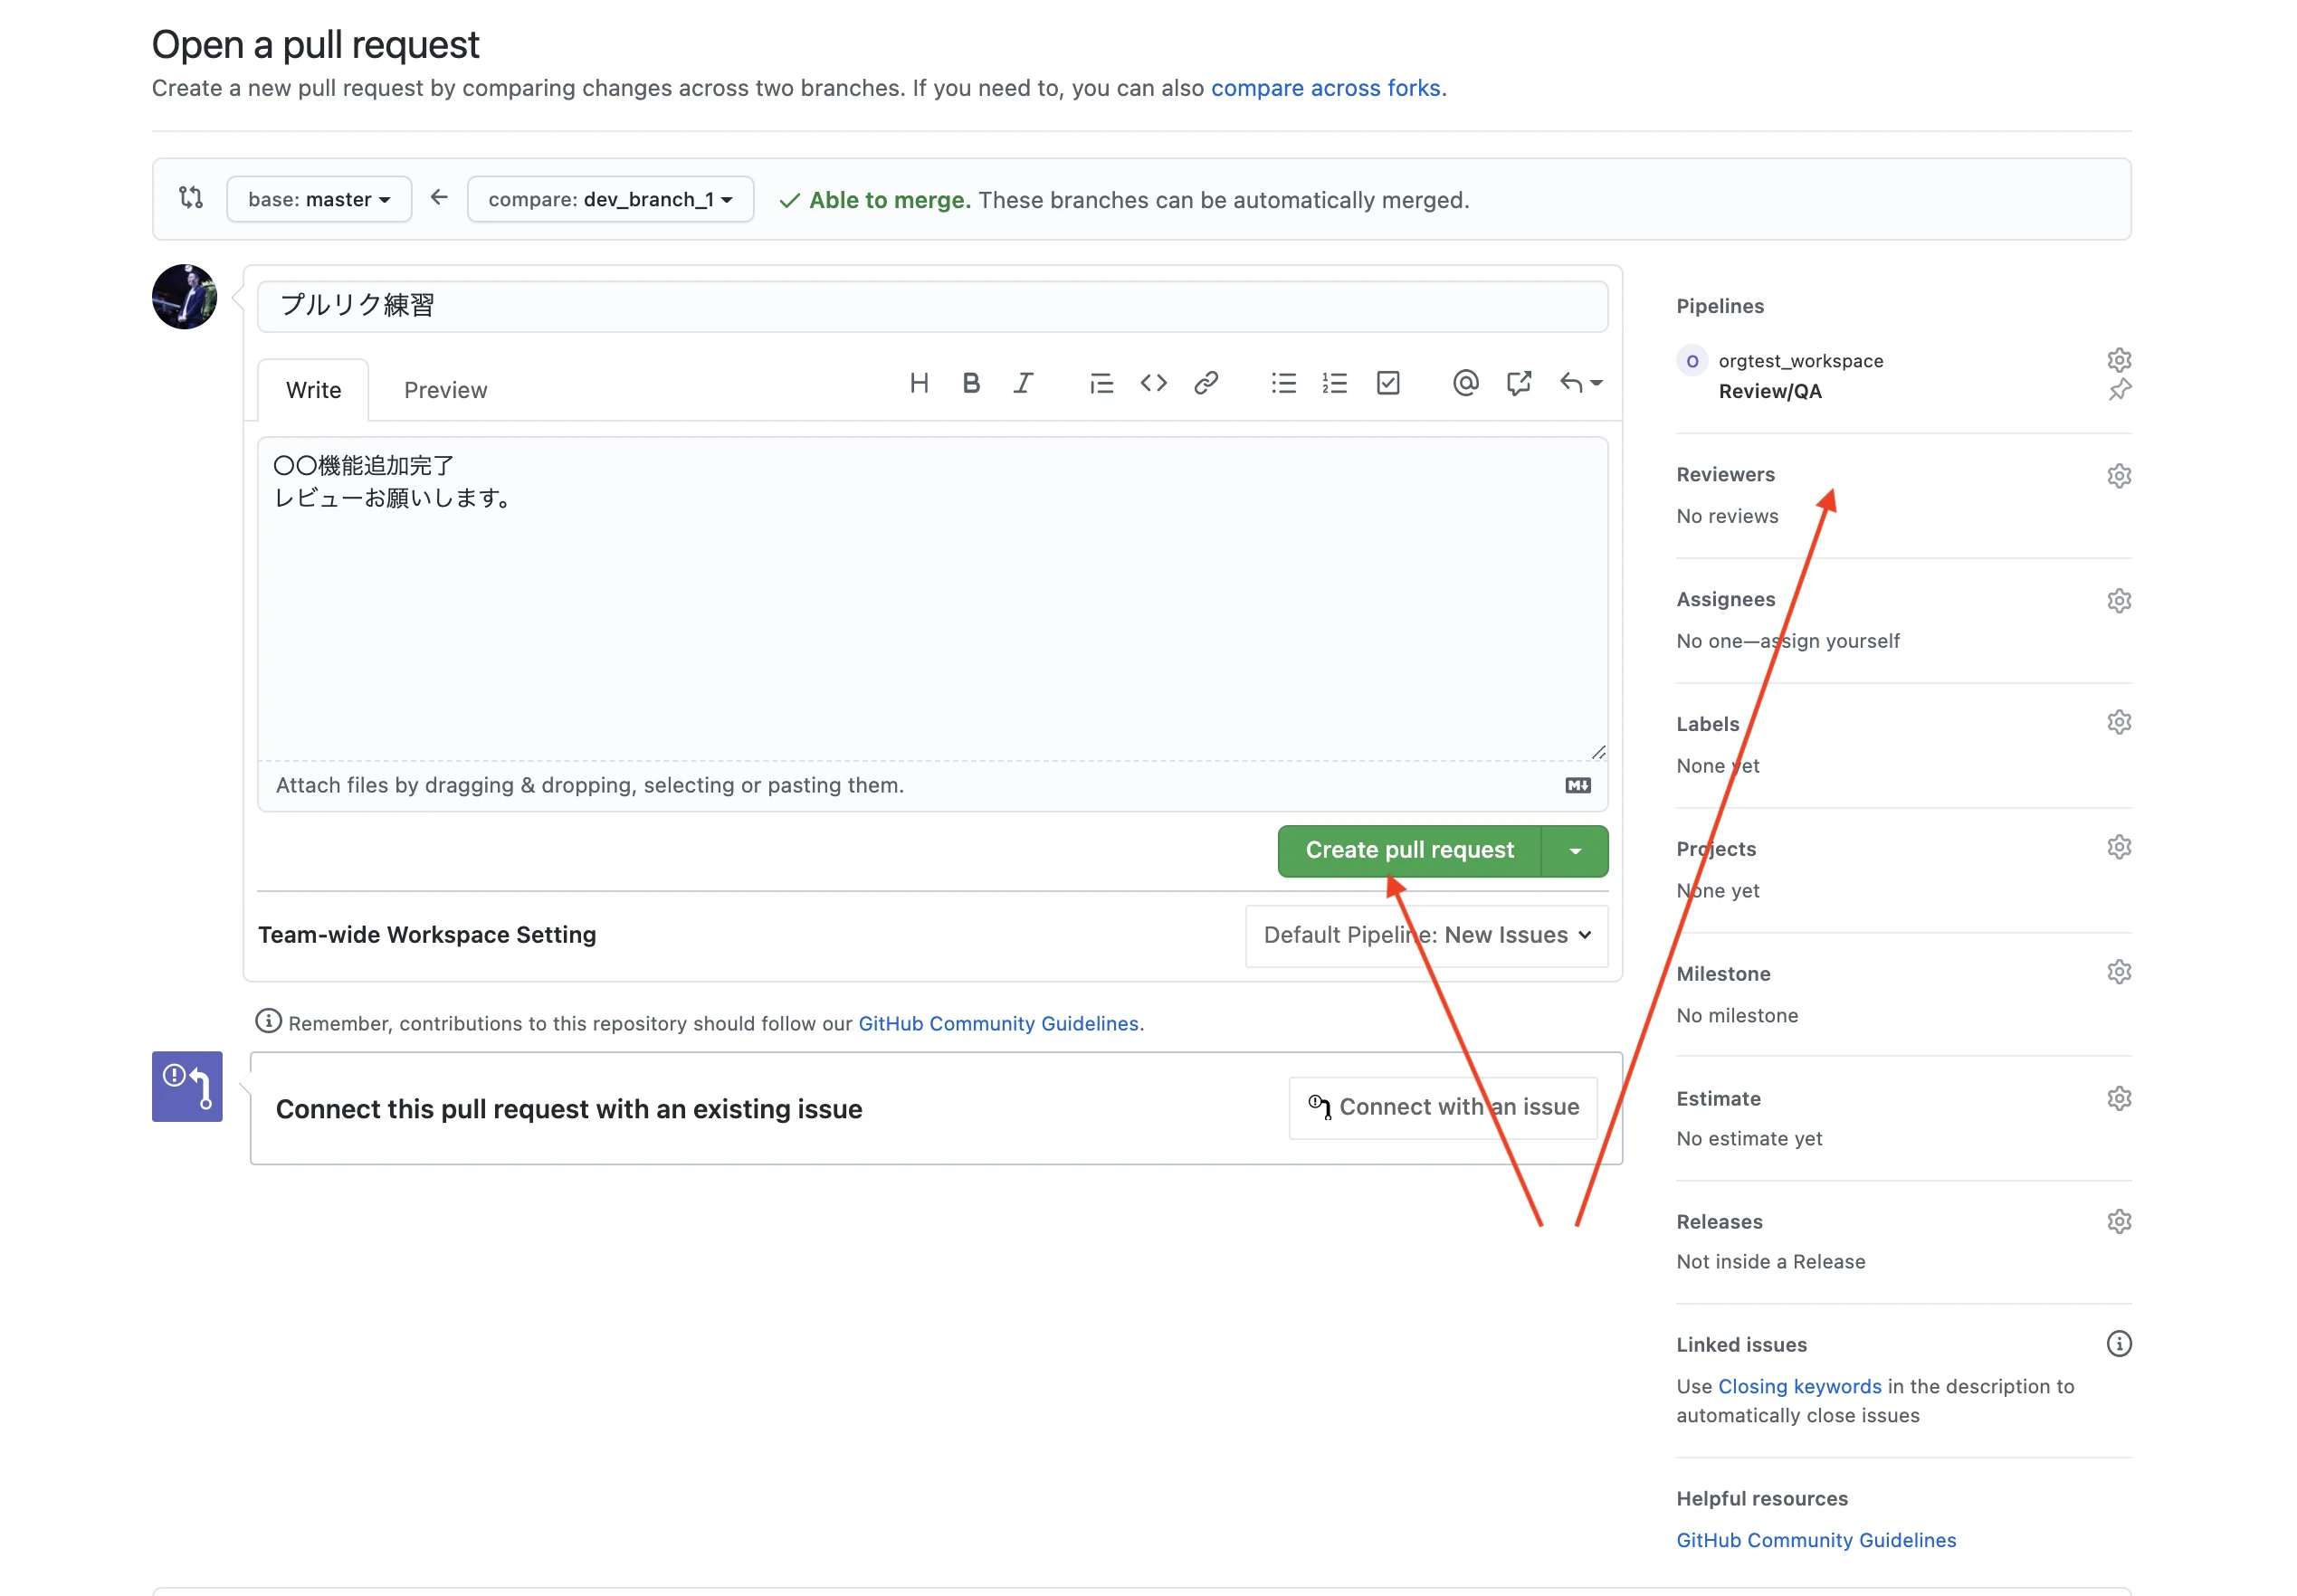Click the heading formatting icon
The height and width of the screenshot is (1596, 2297).
pos(918,383)
